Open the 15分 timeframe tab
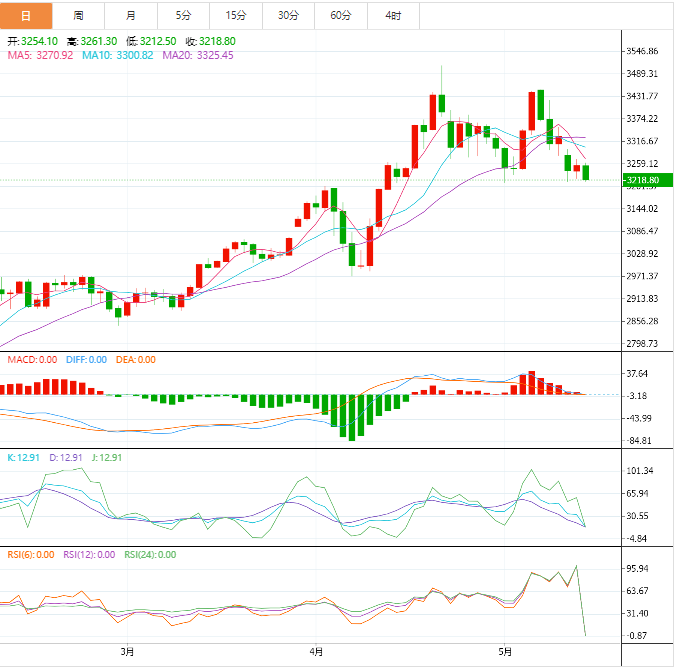The image size is (675, 670). click(236, 15)
